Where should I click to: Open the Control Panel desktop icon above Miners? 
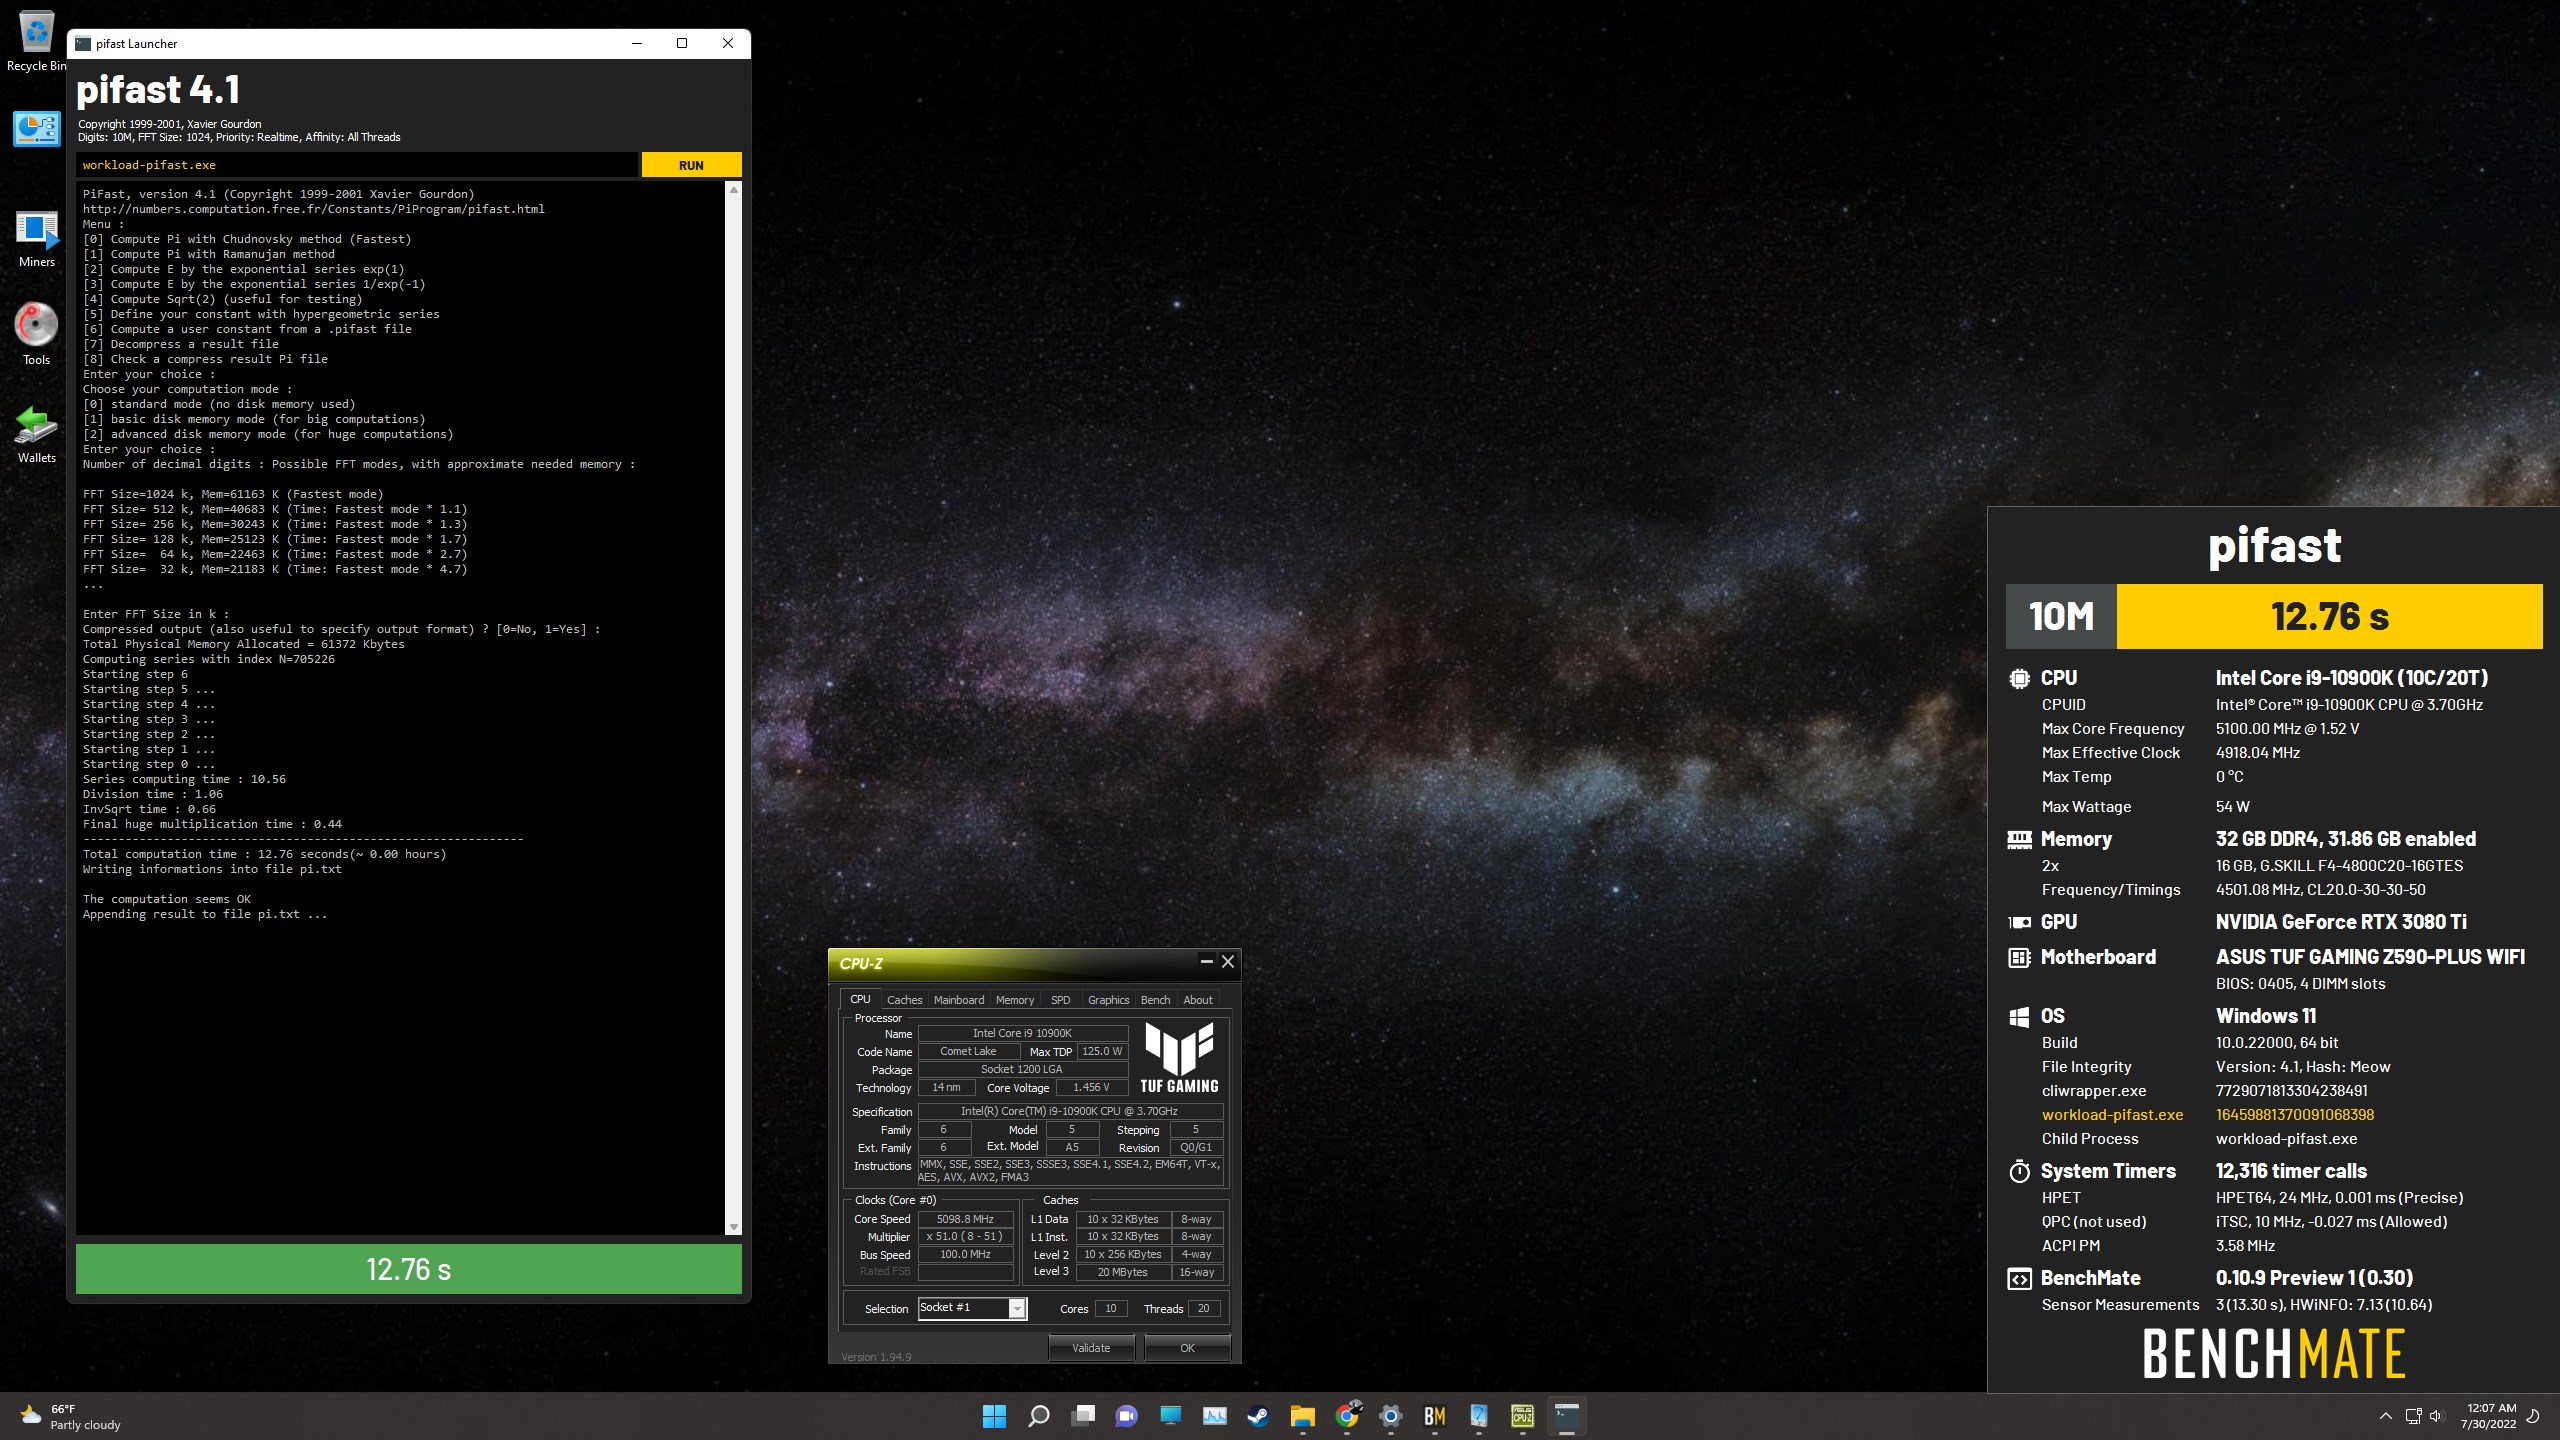(x=36, y=129)
